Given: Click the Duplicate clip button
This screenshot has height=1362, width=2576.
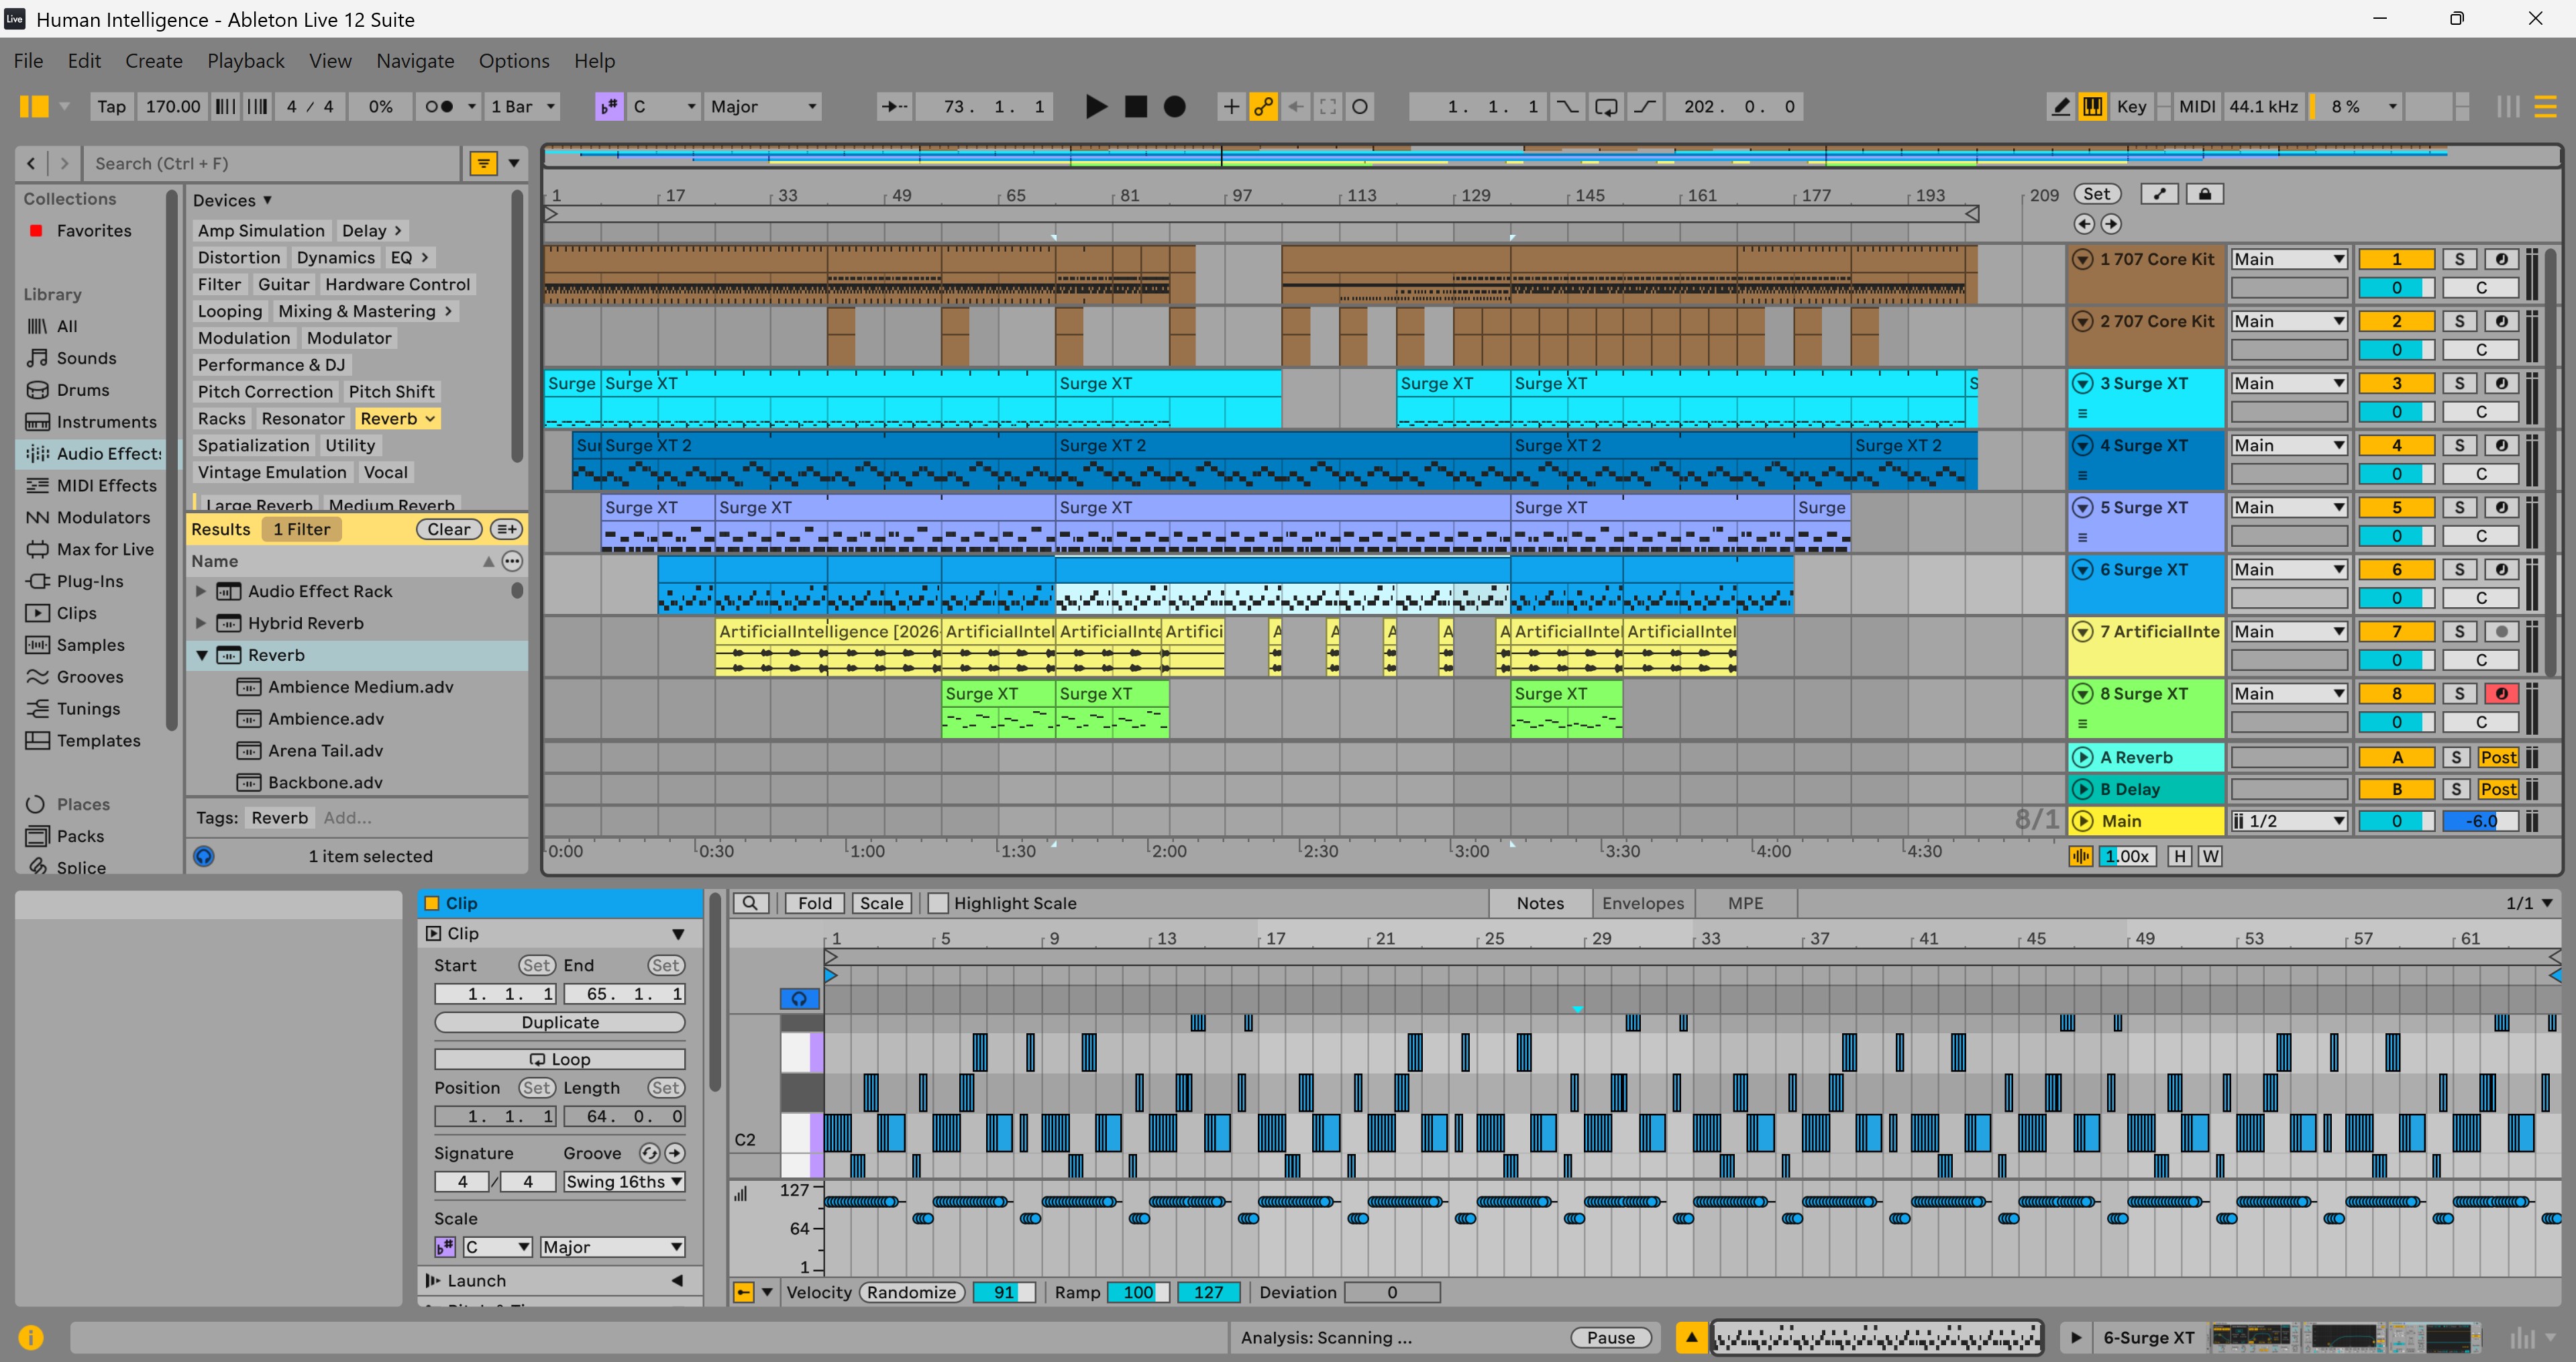Looking at the screenshot, I should click(x=559, y=1022).
